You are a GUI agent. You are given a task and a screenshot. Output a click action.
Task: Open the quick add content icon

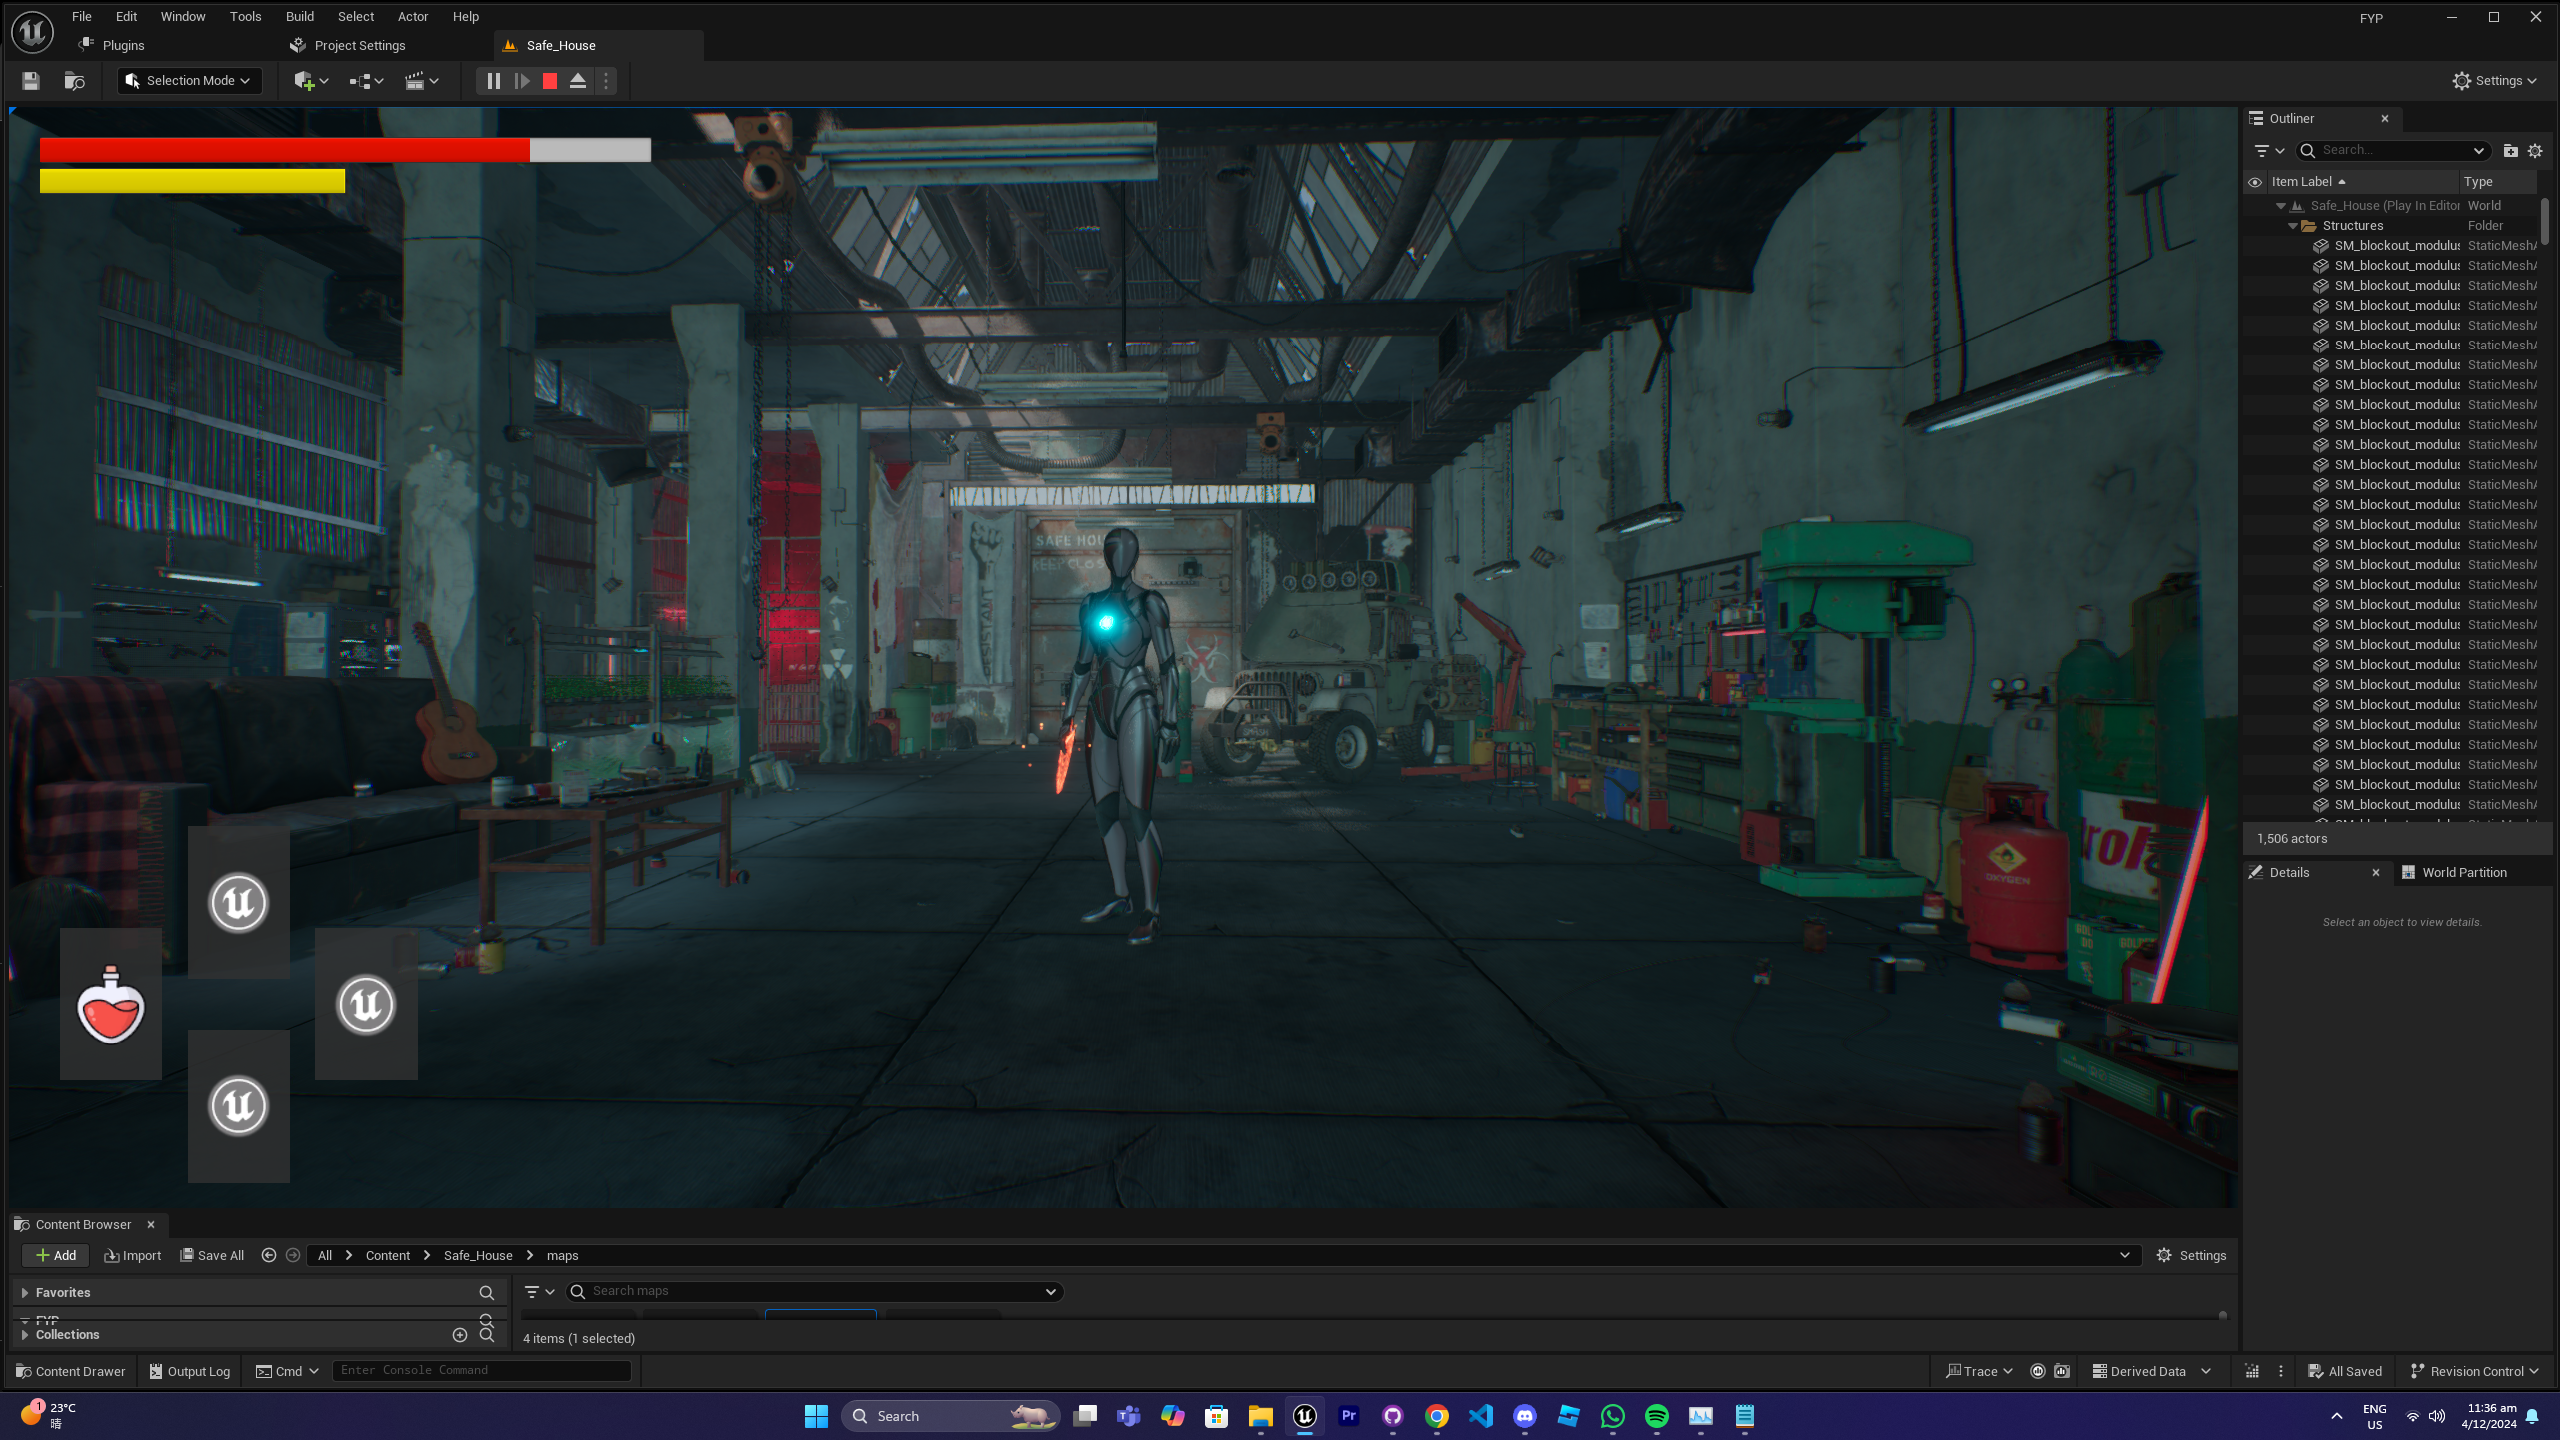point(311,81)
